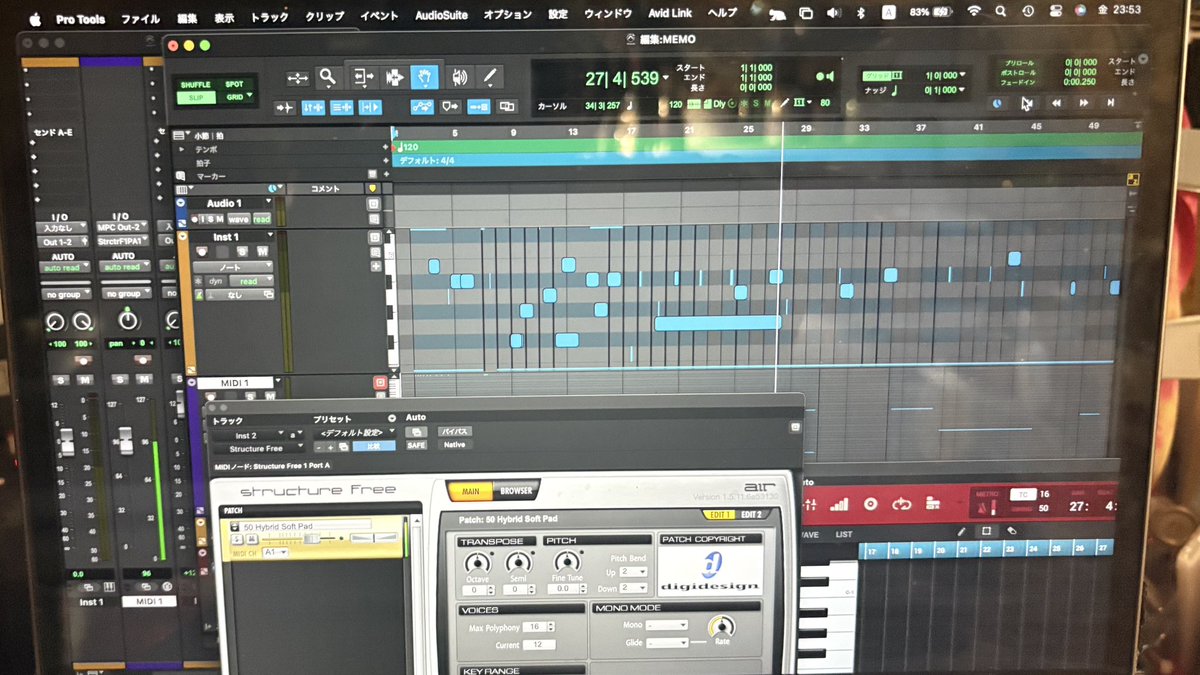The width and height of the screenshot is (1200, 675).
Task: Toggle Tab to Transients button
Action: point(284,107)
